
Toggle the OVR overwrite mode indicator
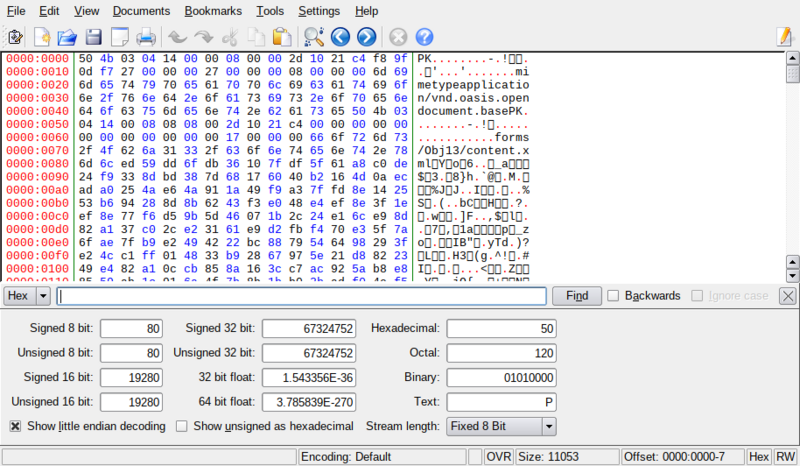click(498, 456)
